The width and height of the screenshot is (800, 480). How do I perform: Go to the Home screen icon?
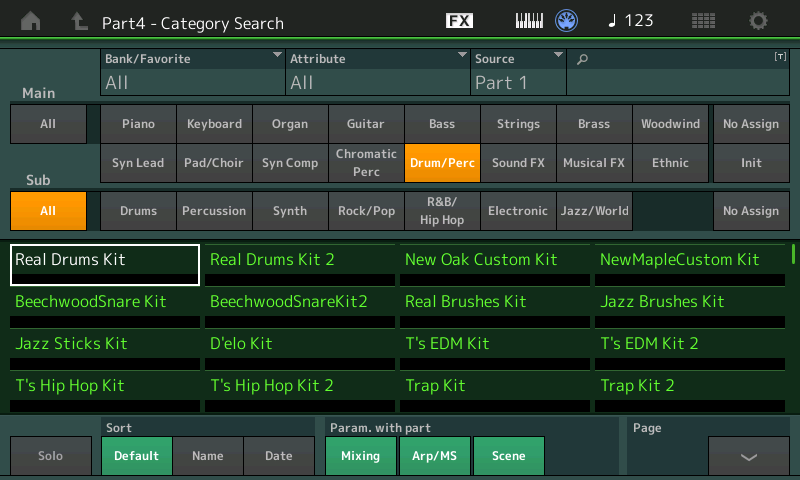pyautogui.click(x=32, y=21)
